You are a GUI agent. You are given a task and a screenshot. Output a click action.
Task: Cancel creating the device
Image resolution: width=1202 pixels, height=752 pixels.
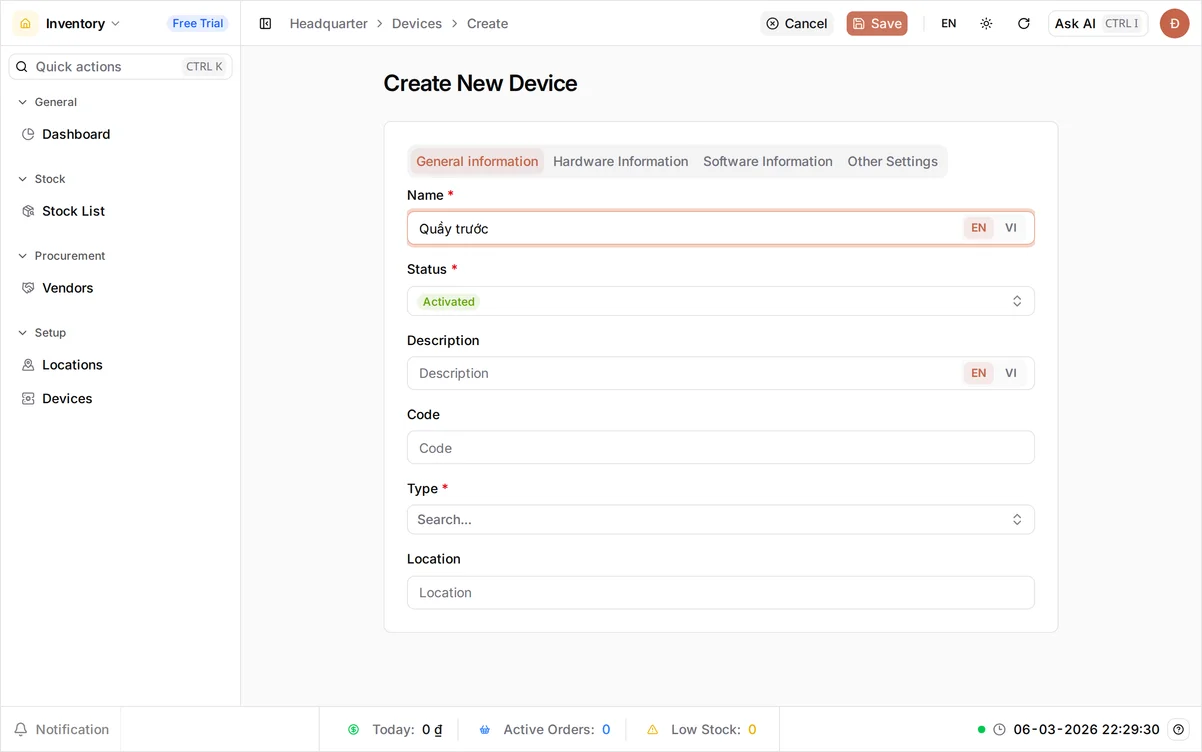pyautogui.click(x=797, y=23)
